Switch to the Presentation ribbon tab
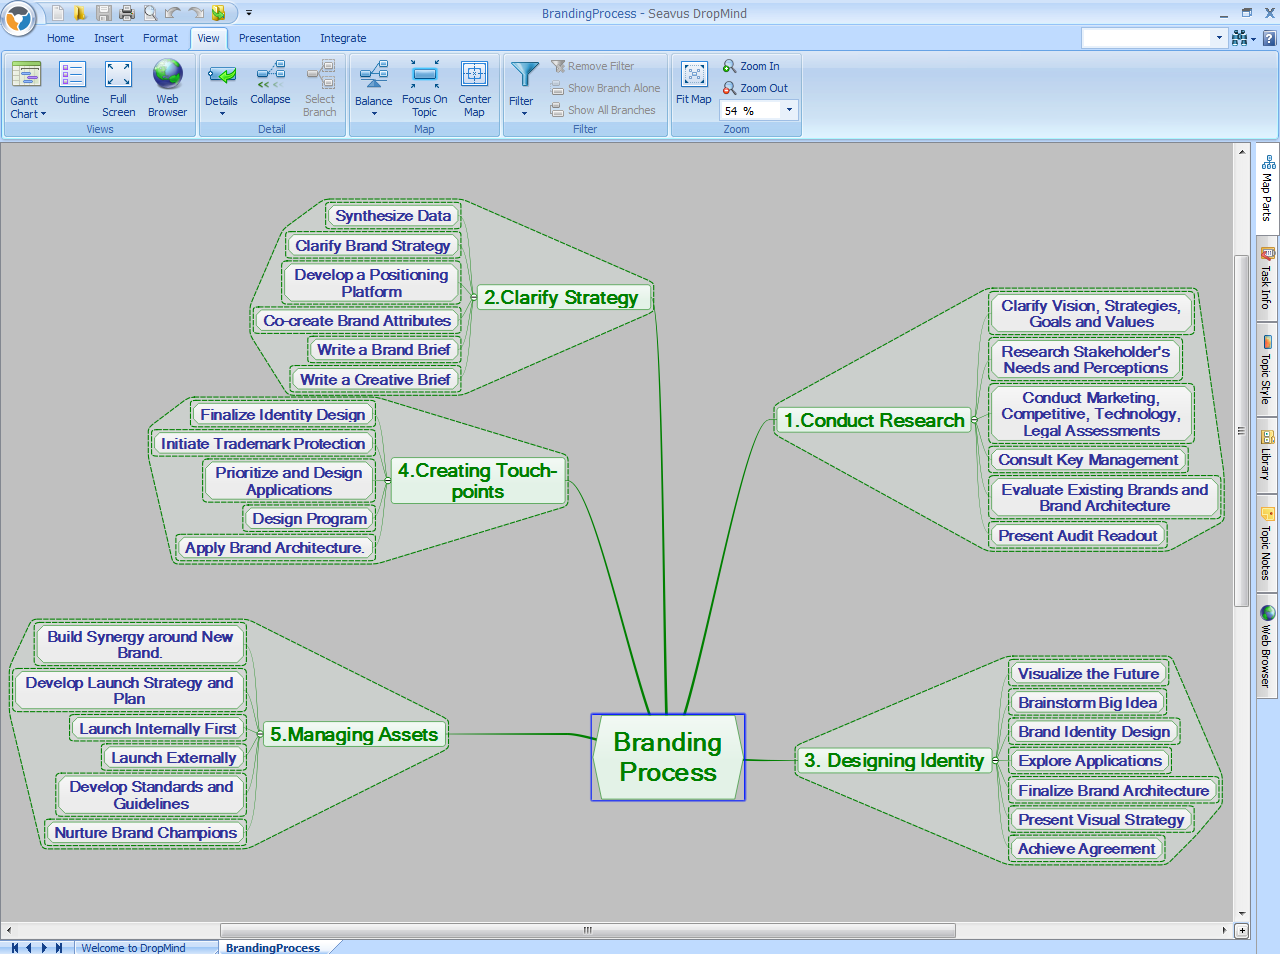This screenshot has height=954, width=1280. coord(269,38)
